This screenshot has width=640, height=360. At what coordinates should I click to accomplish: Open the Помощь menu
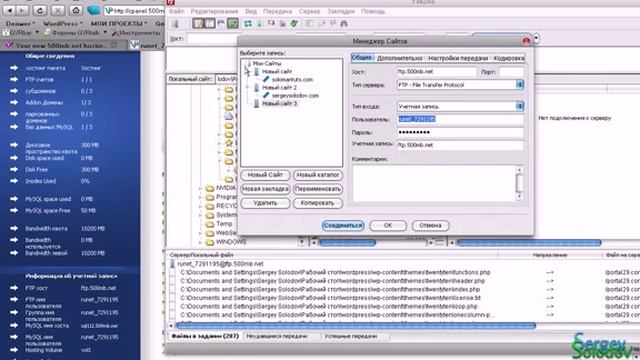(373, 11)
